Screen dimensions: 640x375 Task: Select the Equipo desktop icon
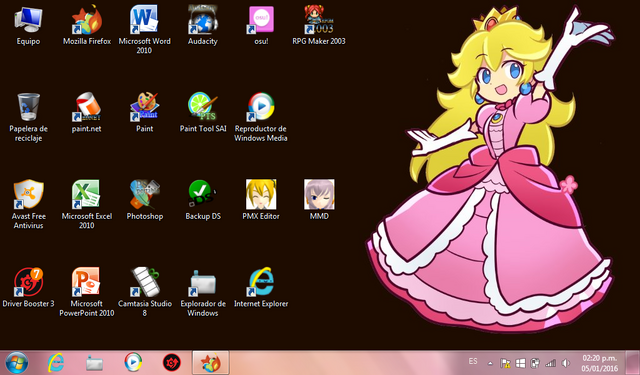click(28, 25)
